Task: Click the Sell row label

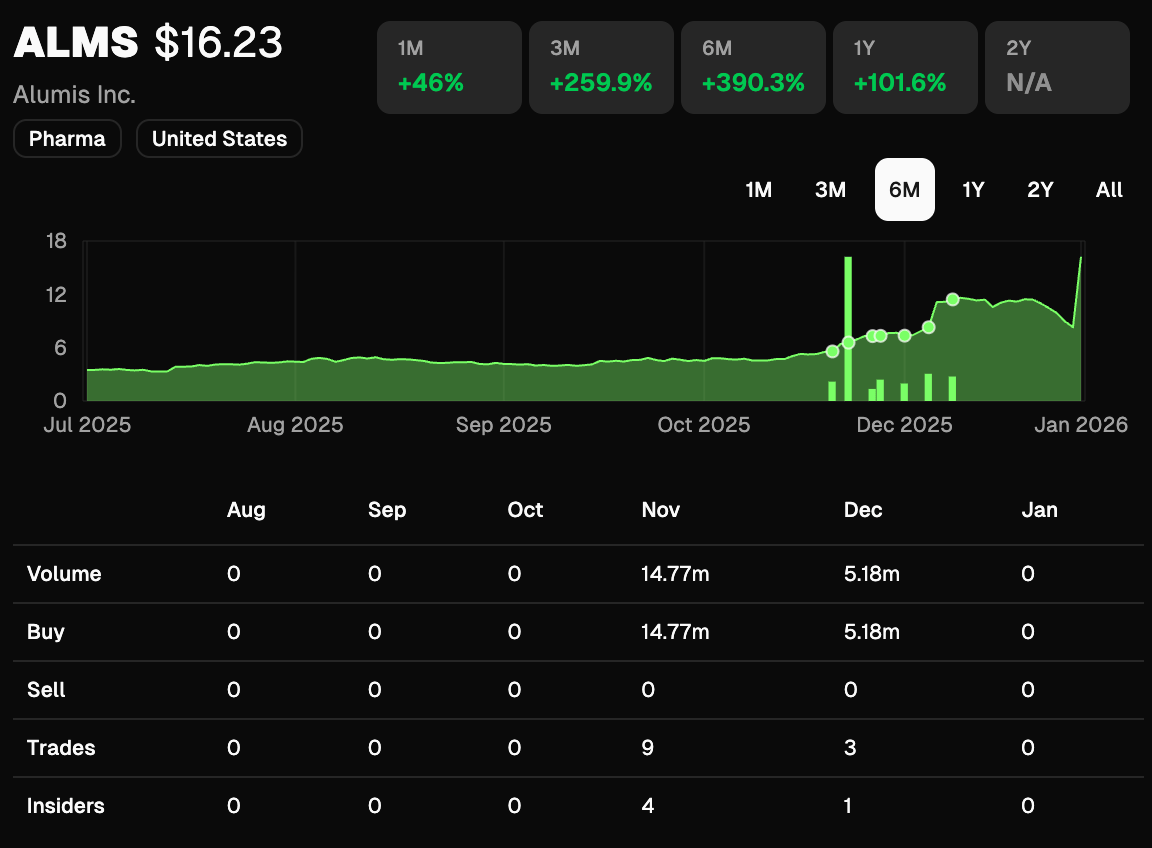Action: point(46,689)
